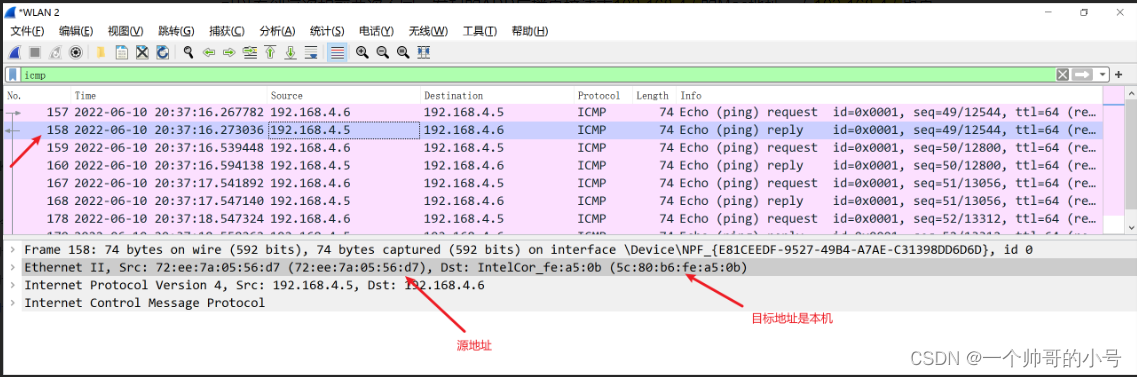Screen dimensions: 1137x377
Task: Sort by the Info column header
Action: click(x=890, y=96)
